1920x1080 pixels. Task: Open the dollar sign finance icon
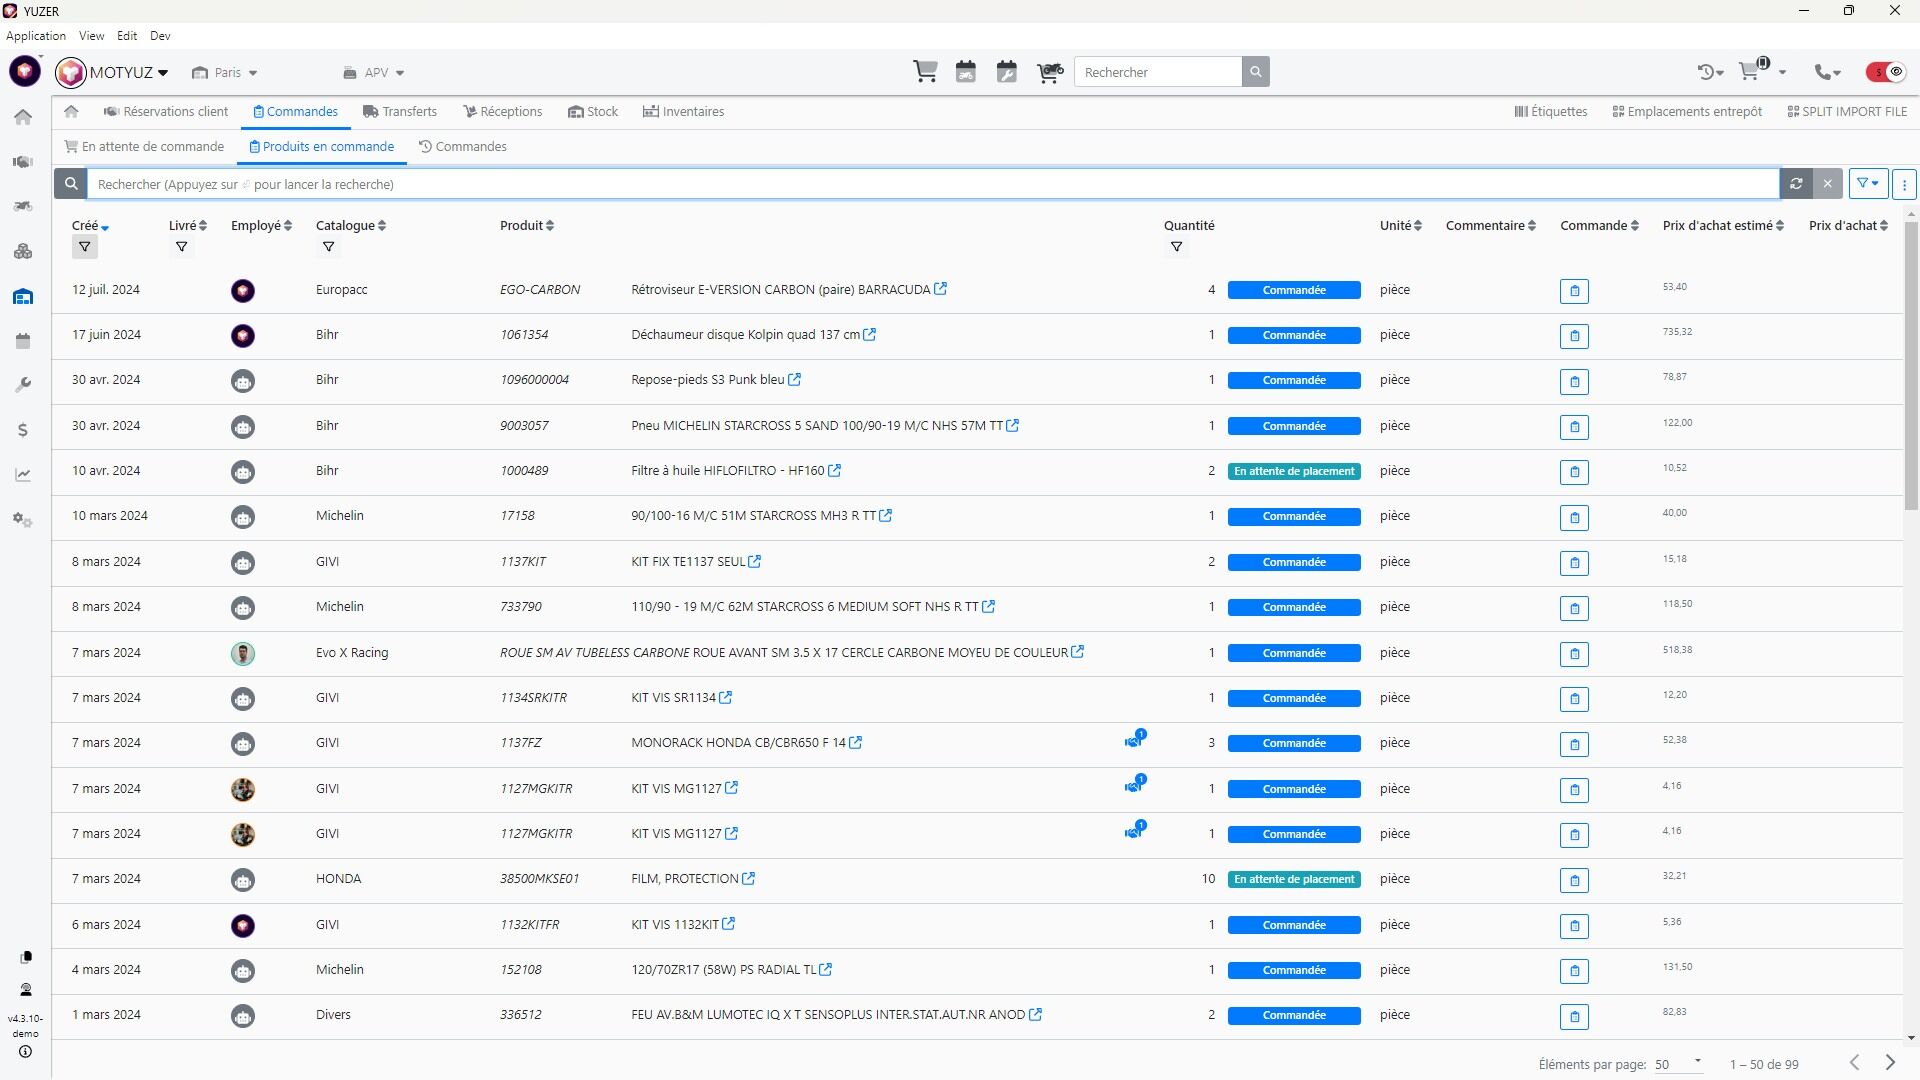(23, 431)
